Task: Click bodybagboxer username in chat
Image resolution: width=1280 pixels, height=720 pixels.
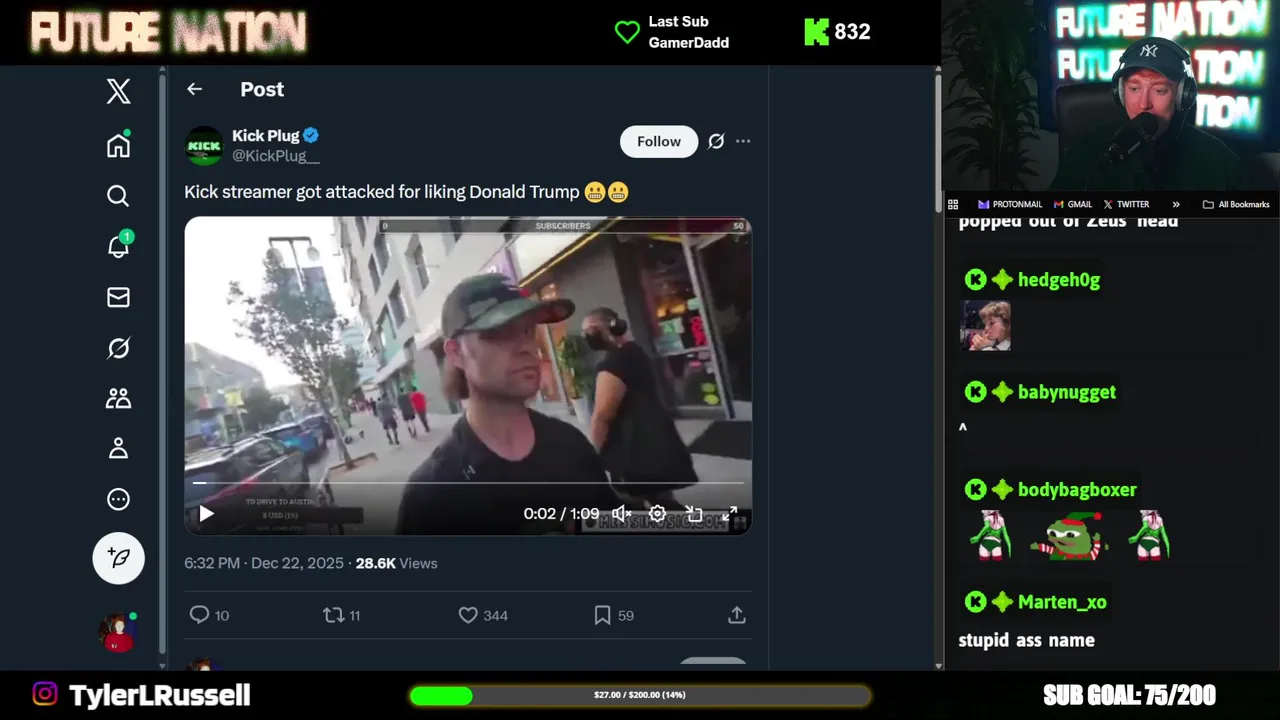Action: click(x=1077, y=489)
